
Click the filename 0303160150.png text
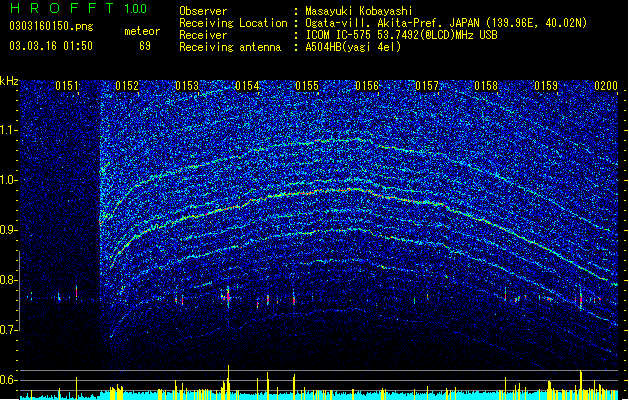pos(51,26)
